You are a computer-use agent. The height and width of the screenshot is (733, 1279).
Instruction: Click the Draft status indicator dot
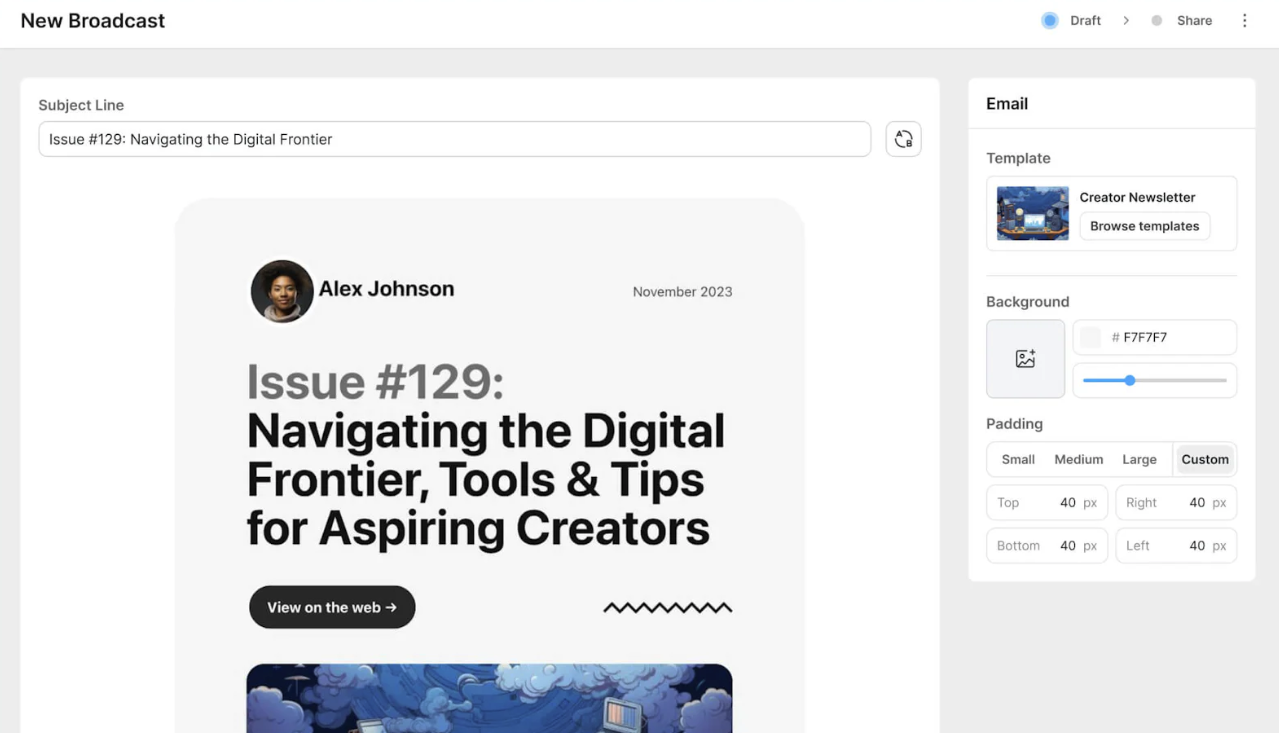(x=1049, y=20)
